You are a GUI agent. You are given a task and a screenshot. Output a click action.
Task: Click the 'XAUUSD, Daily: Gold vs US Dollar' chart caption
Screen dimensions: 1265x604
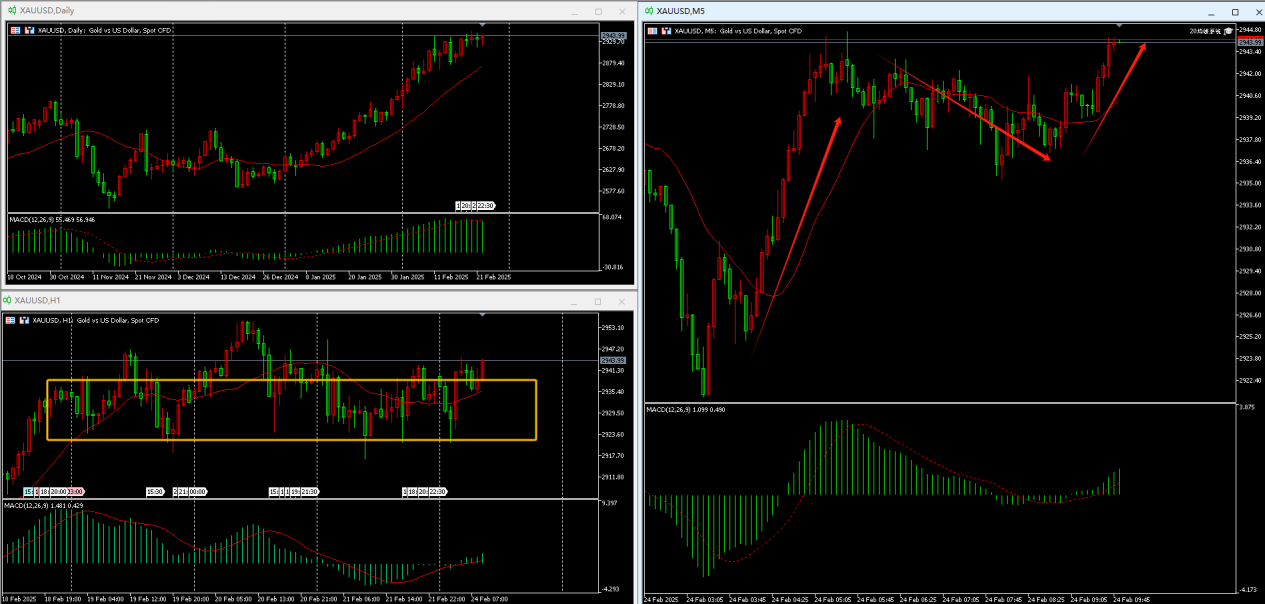click(x=105, y=31)
